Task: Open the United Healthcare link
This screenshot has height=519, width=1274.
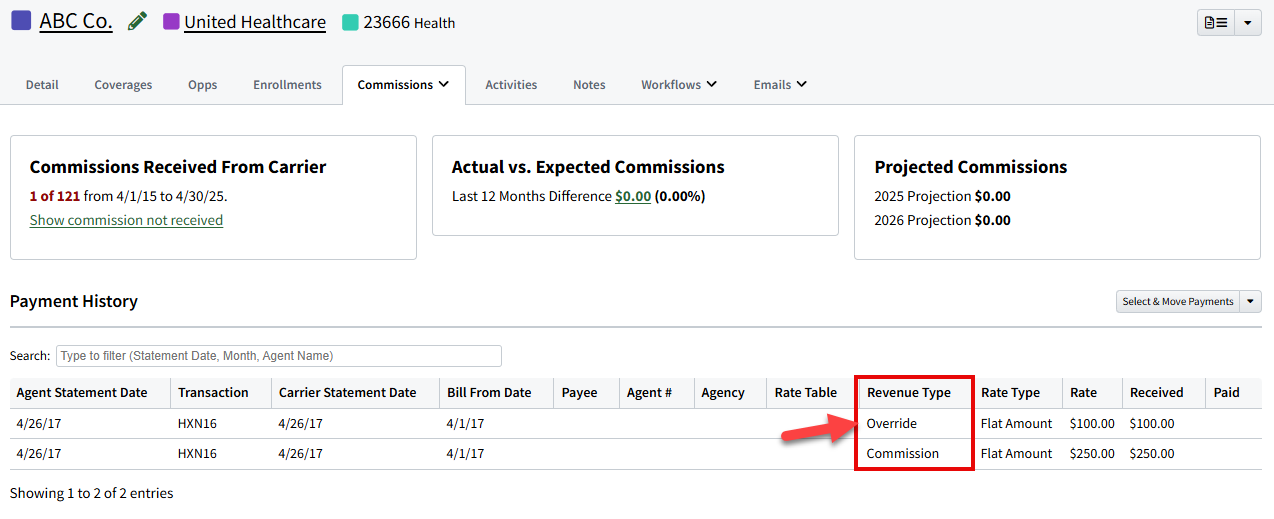Action: tap(255, 22)
